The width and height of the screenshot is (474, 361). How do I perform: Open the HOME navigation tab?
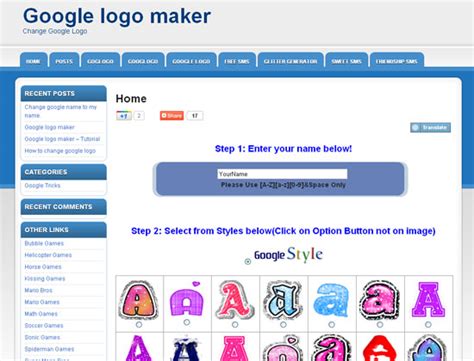click(x=33, y=61)
